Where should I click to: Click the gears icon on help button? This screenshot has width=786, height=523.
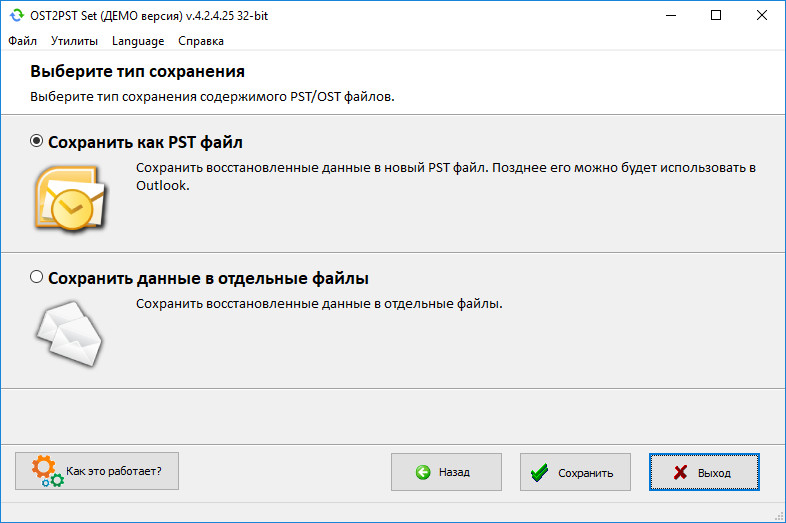(x=48, y=471)
